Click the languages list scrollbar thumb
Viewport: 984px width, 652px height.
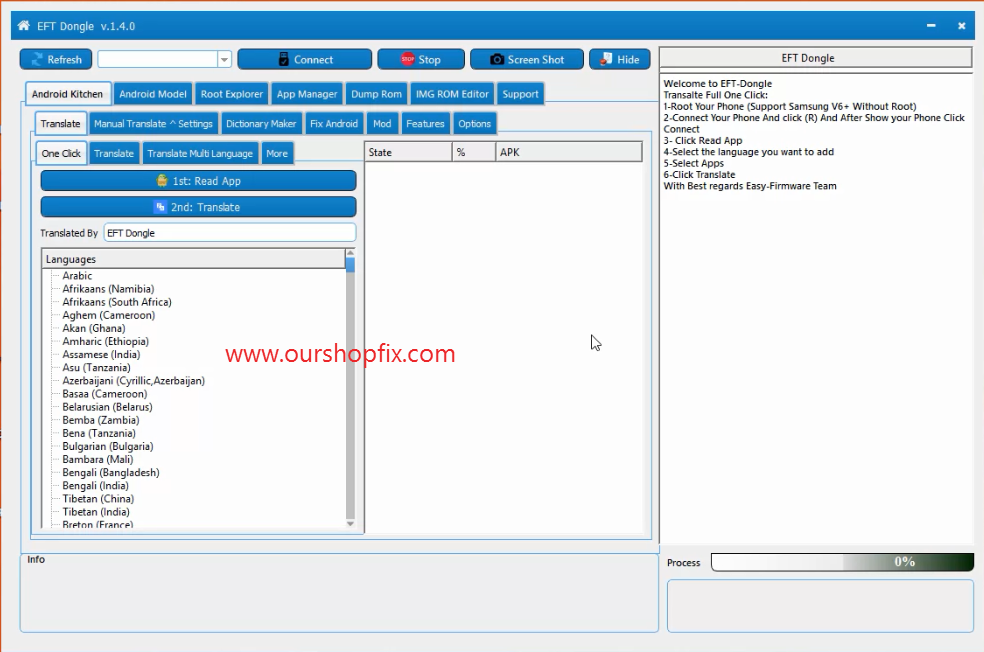click(x=350, y=265)
